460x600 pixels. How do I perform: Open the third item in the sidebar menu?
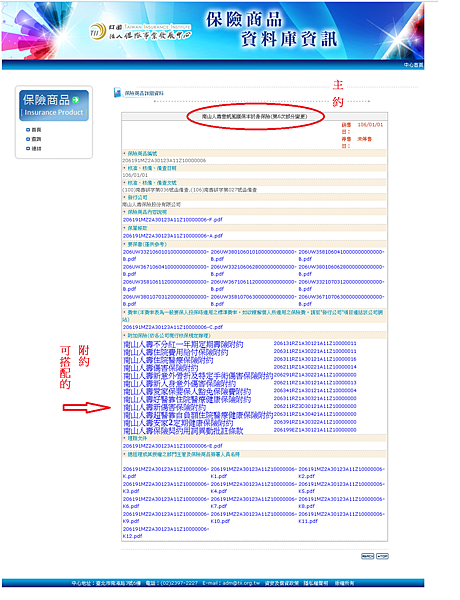(x=34, y=148)
